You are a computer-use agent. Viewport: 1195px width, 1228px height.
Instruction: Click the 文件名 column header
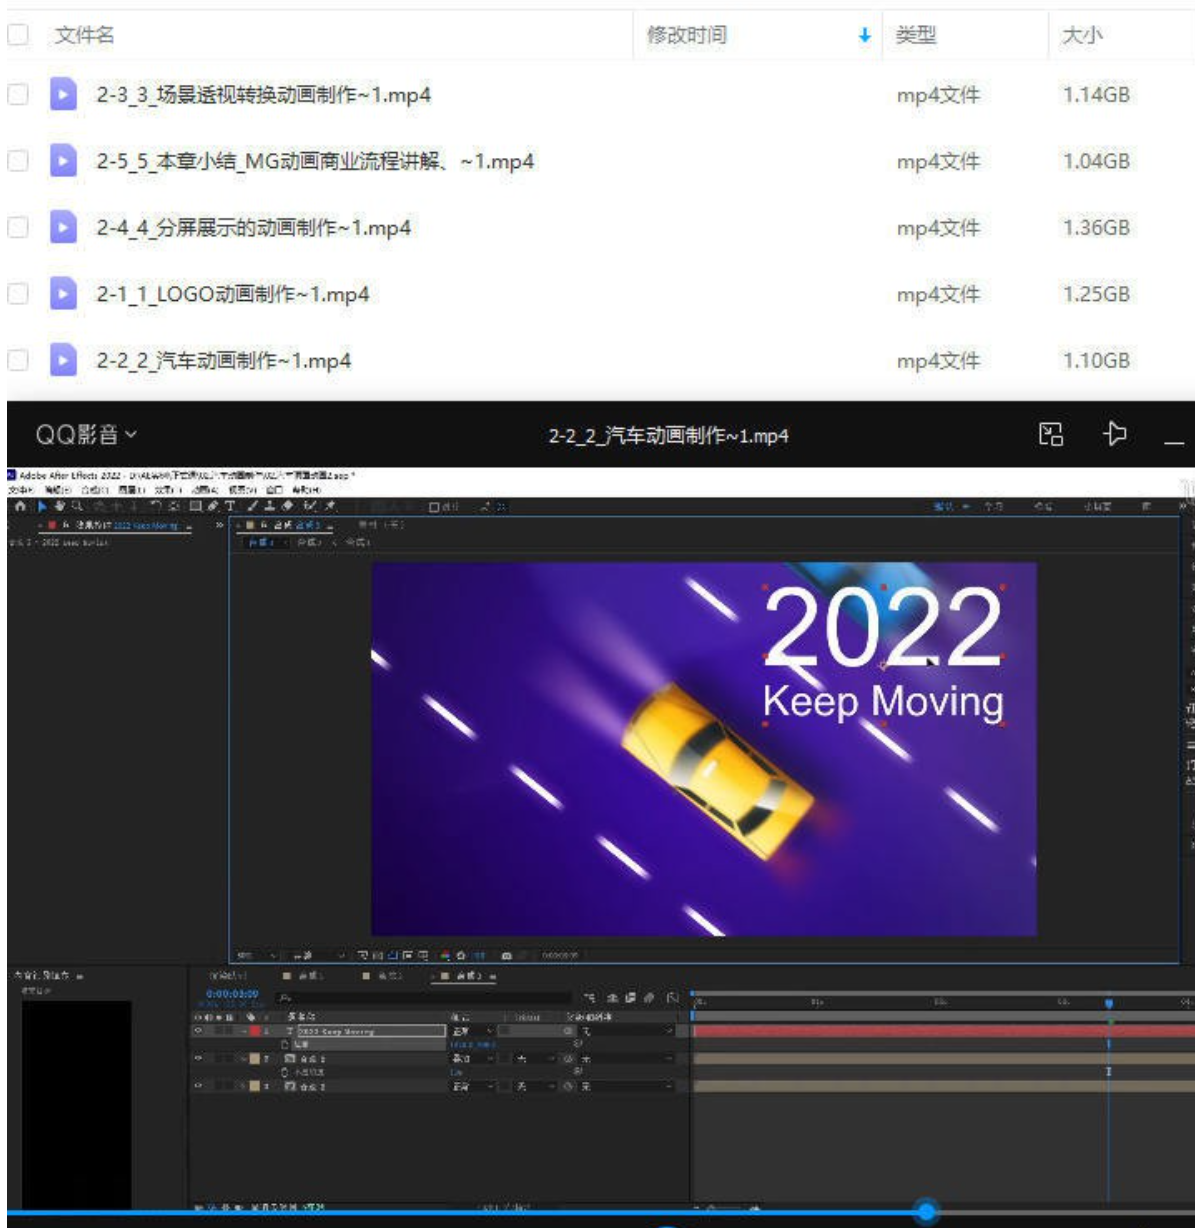pyautogui.click(x=84, y=36)
